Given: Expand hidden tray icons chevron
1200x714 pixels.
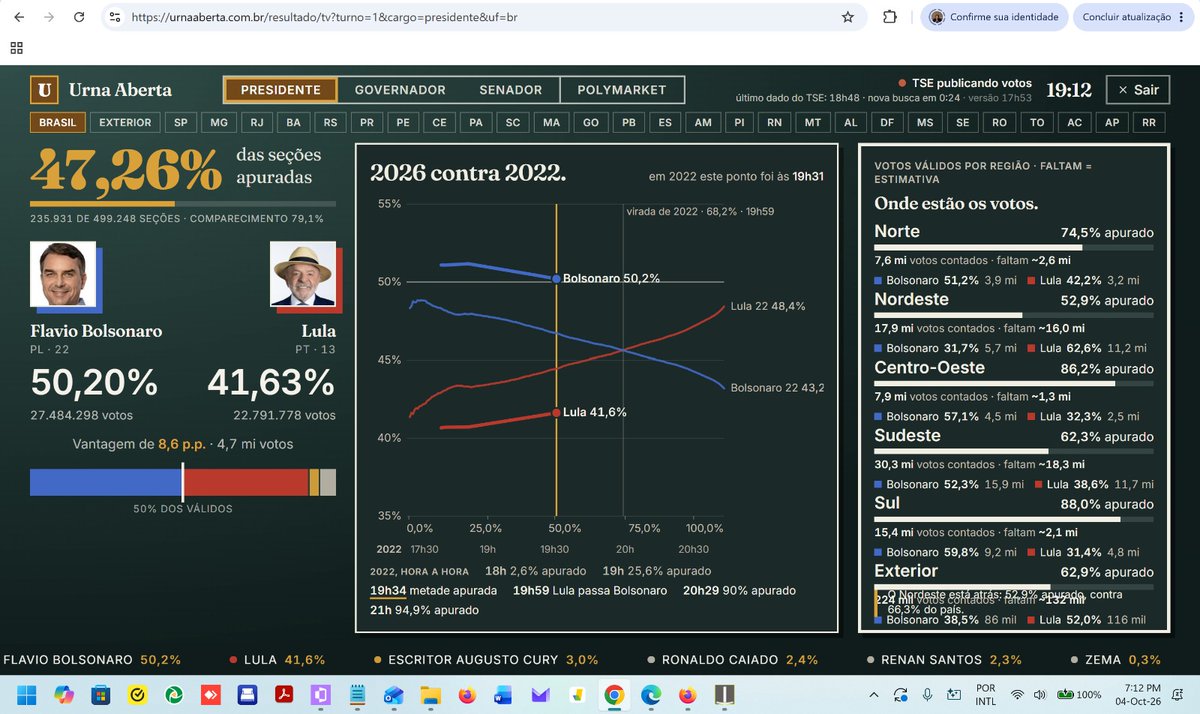Looking at the screenshot, I should 874,694.
